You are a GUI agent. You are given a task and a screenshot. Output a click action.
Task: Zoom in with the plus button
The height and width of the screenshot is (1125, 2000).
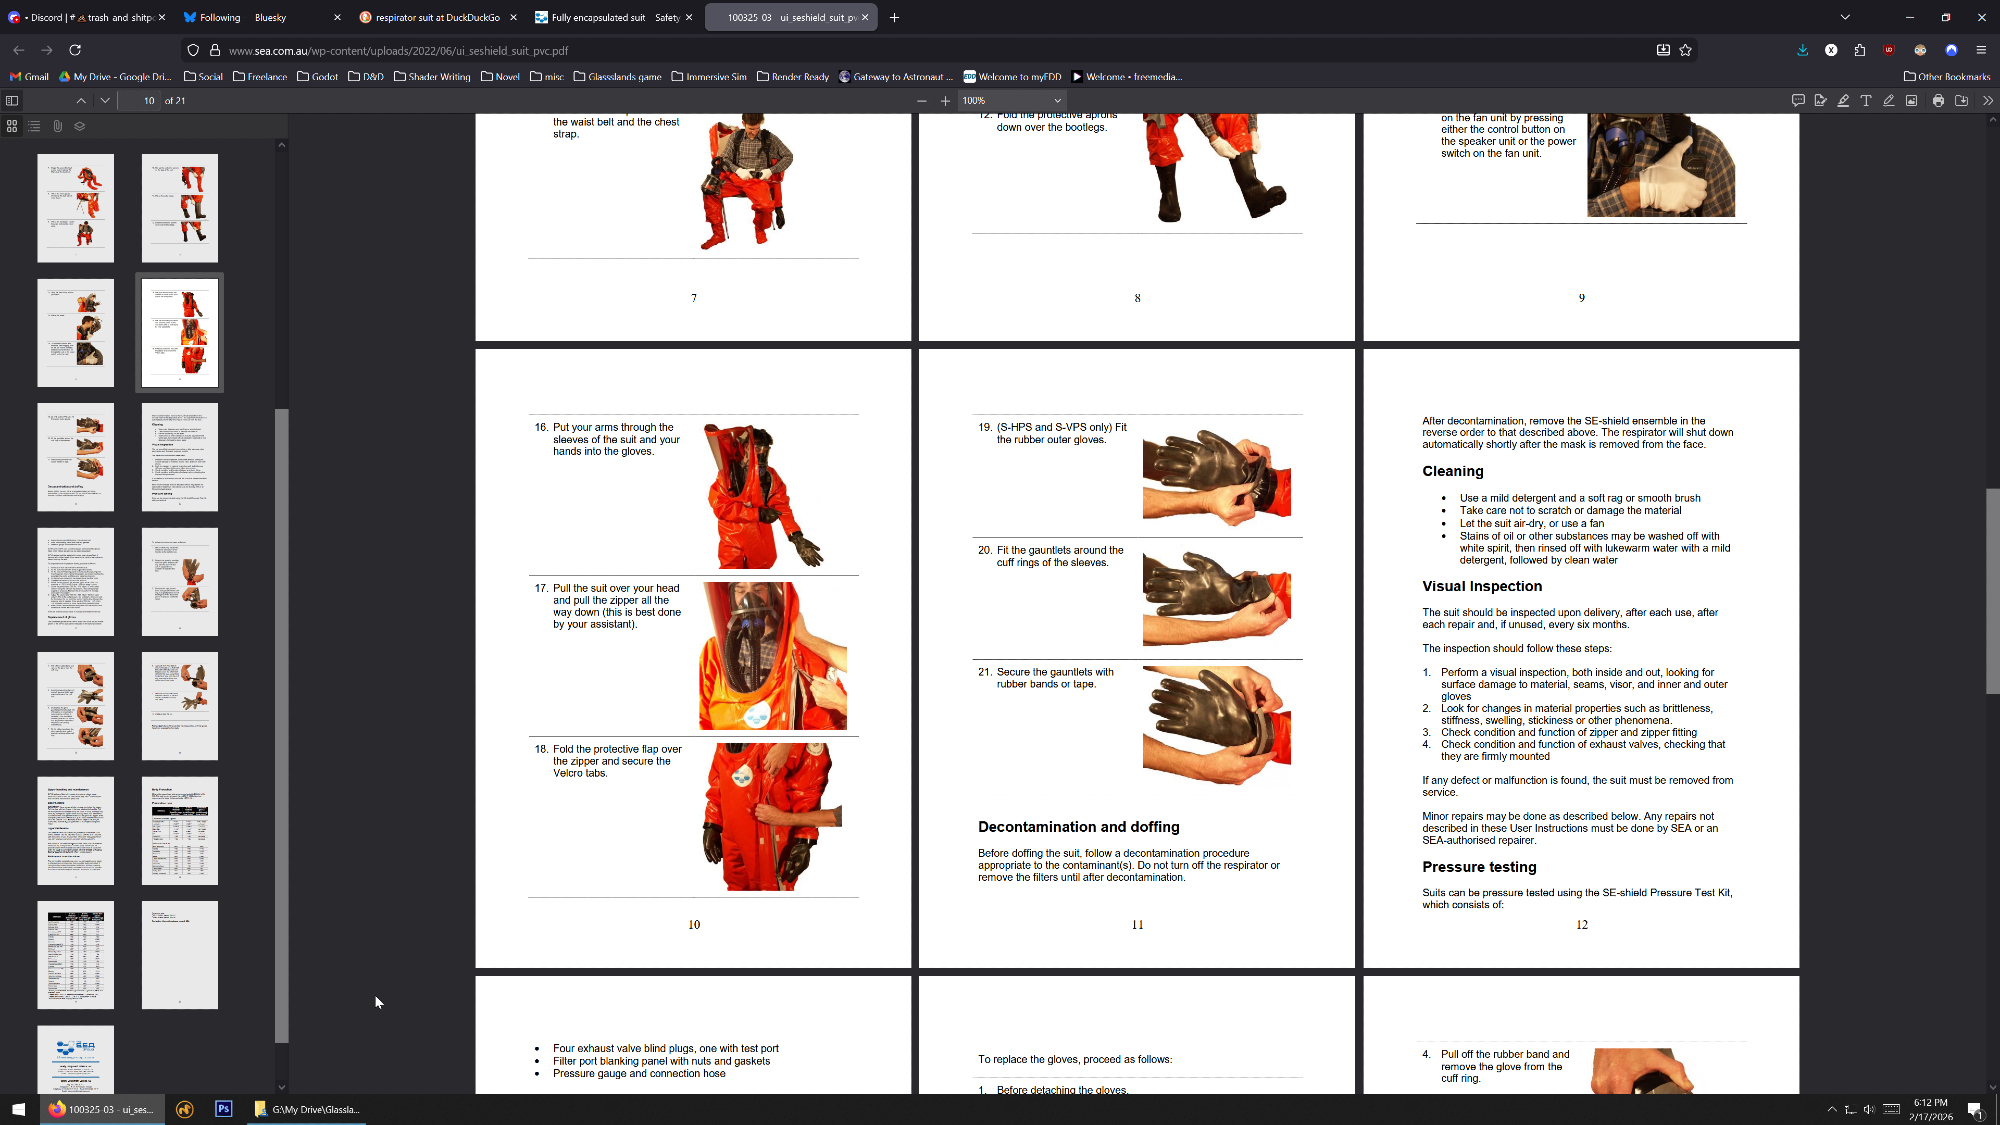(945, 100)
